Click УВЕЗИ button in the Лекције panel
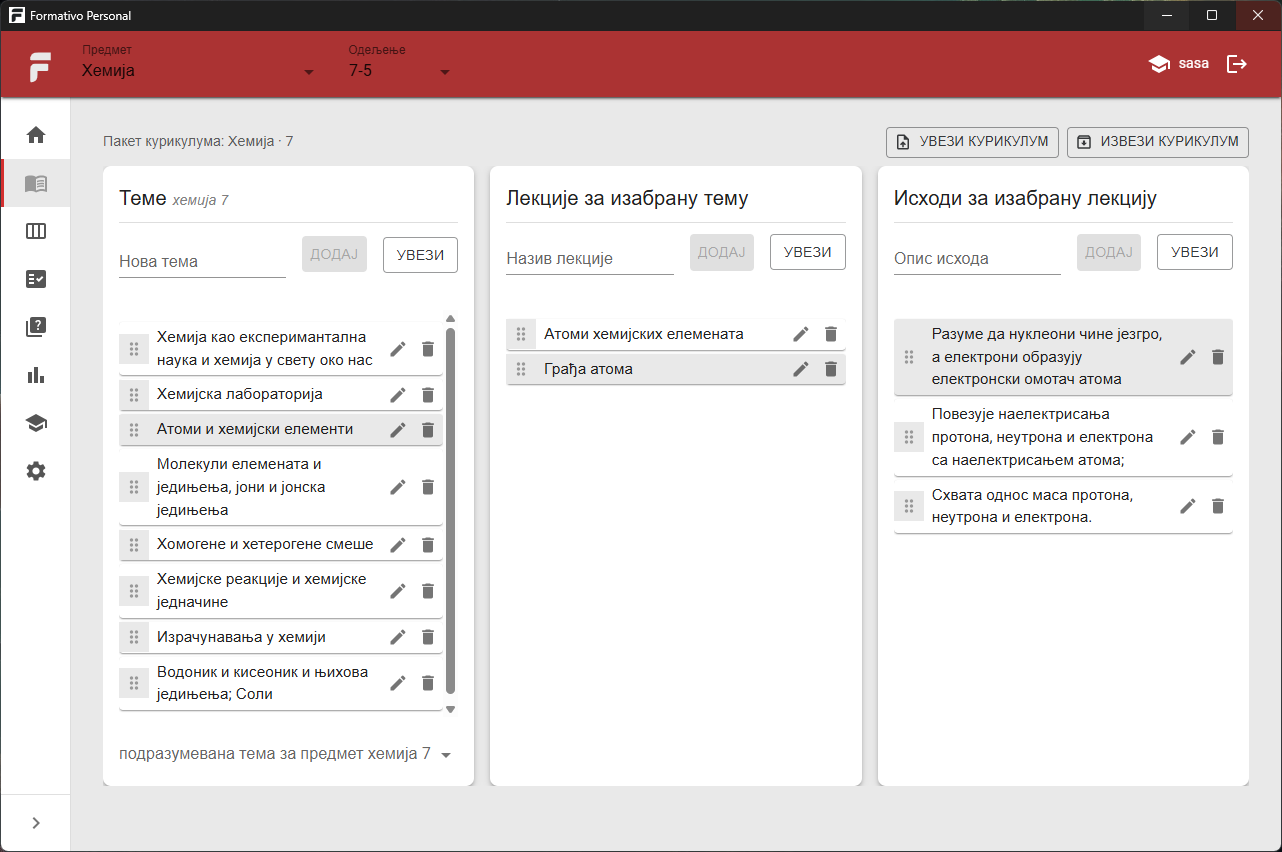This screenshot has height=852, width=1282. coord(807,252)
